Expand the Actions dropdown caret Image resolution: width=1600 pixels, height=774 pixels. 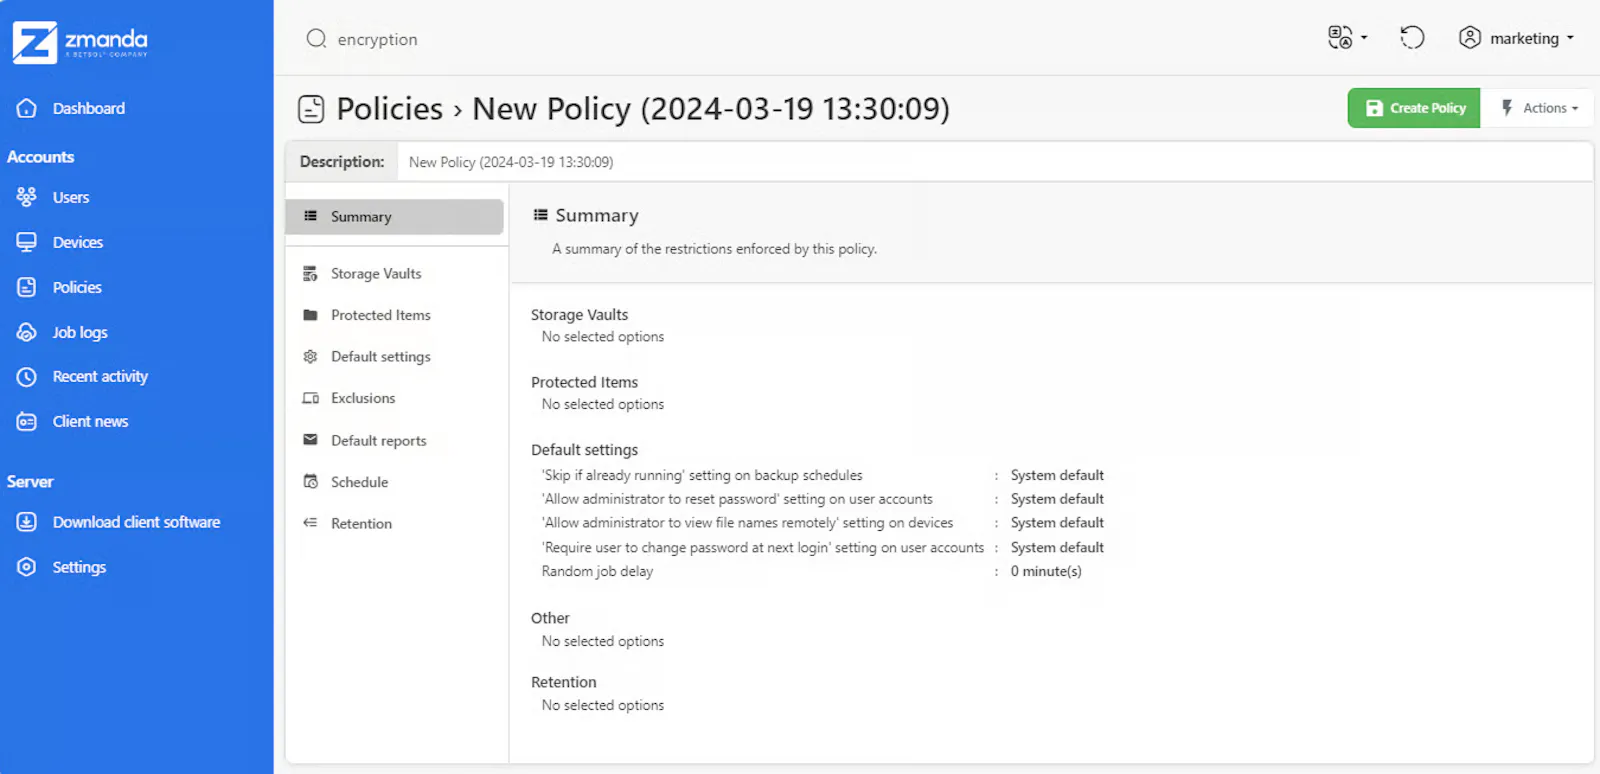[x=1575, y=109]
